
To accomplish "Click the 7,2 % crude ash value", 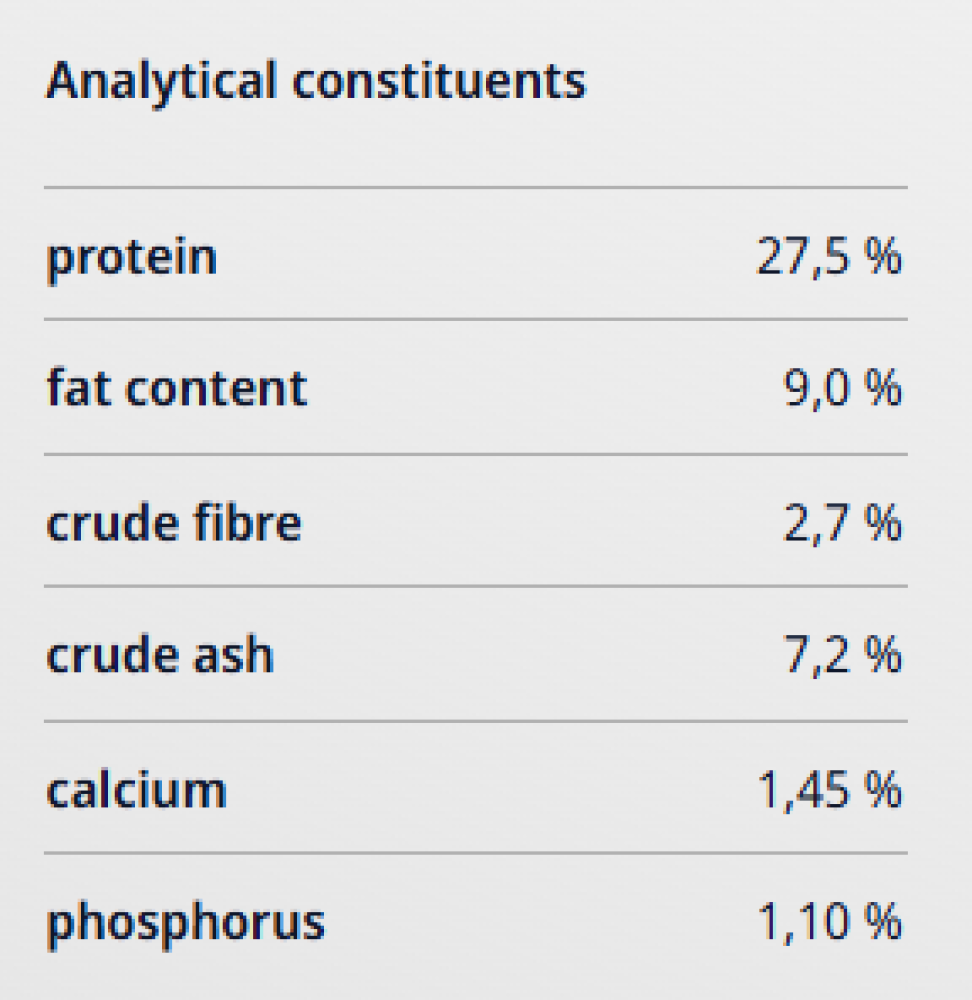I will click(841, 655).
